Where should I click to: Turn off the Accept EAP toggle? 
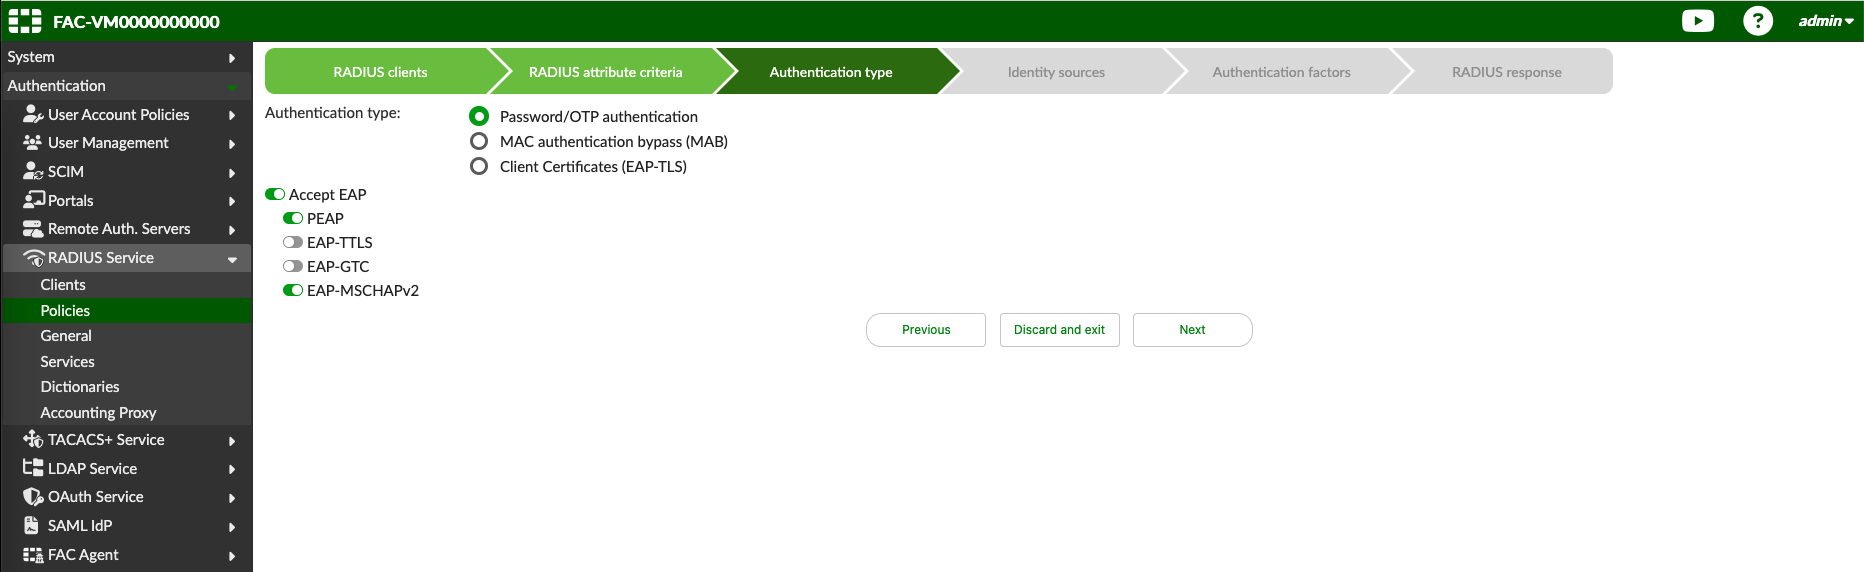tap(275, 194)
